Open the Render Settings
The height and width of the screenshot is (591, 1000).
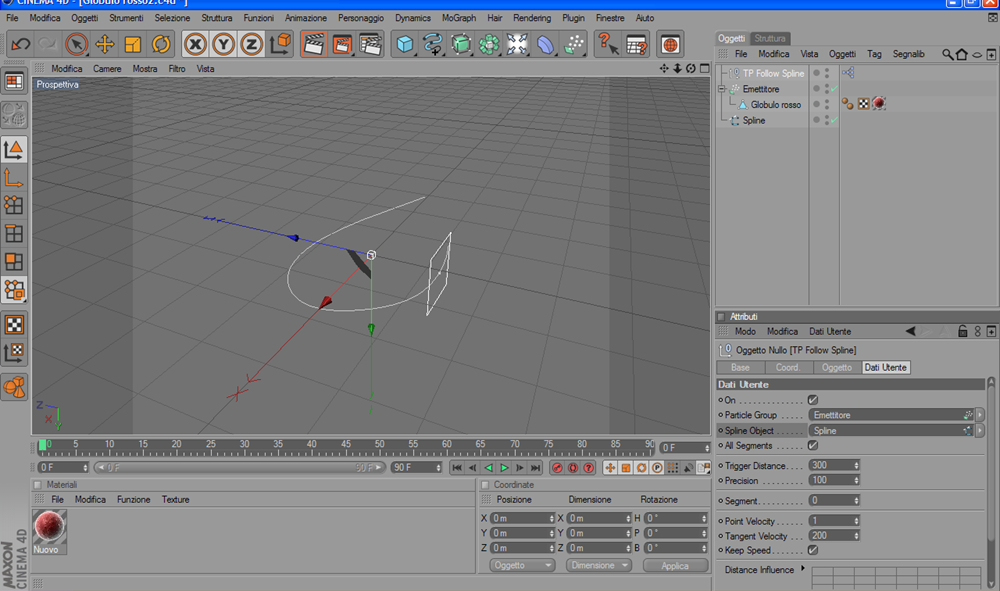click(371, 44)
